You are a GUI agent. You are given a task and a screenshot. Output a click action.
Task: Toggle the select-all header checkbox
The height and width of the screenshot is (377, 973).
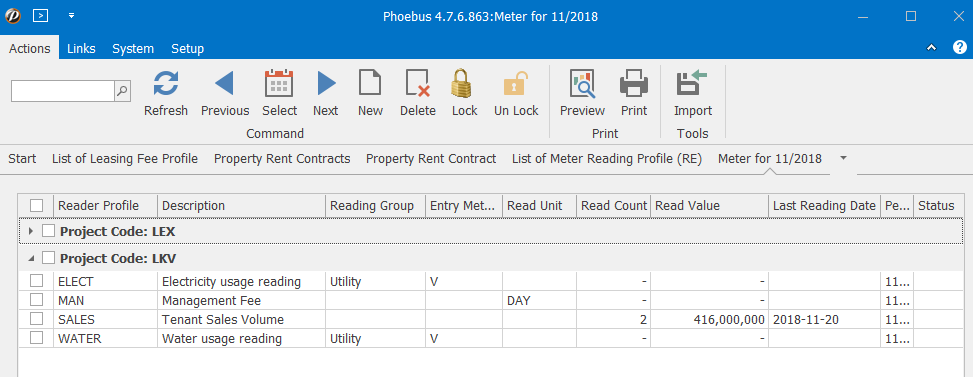click(x=37, y=206)
